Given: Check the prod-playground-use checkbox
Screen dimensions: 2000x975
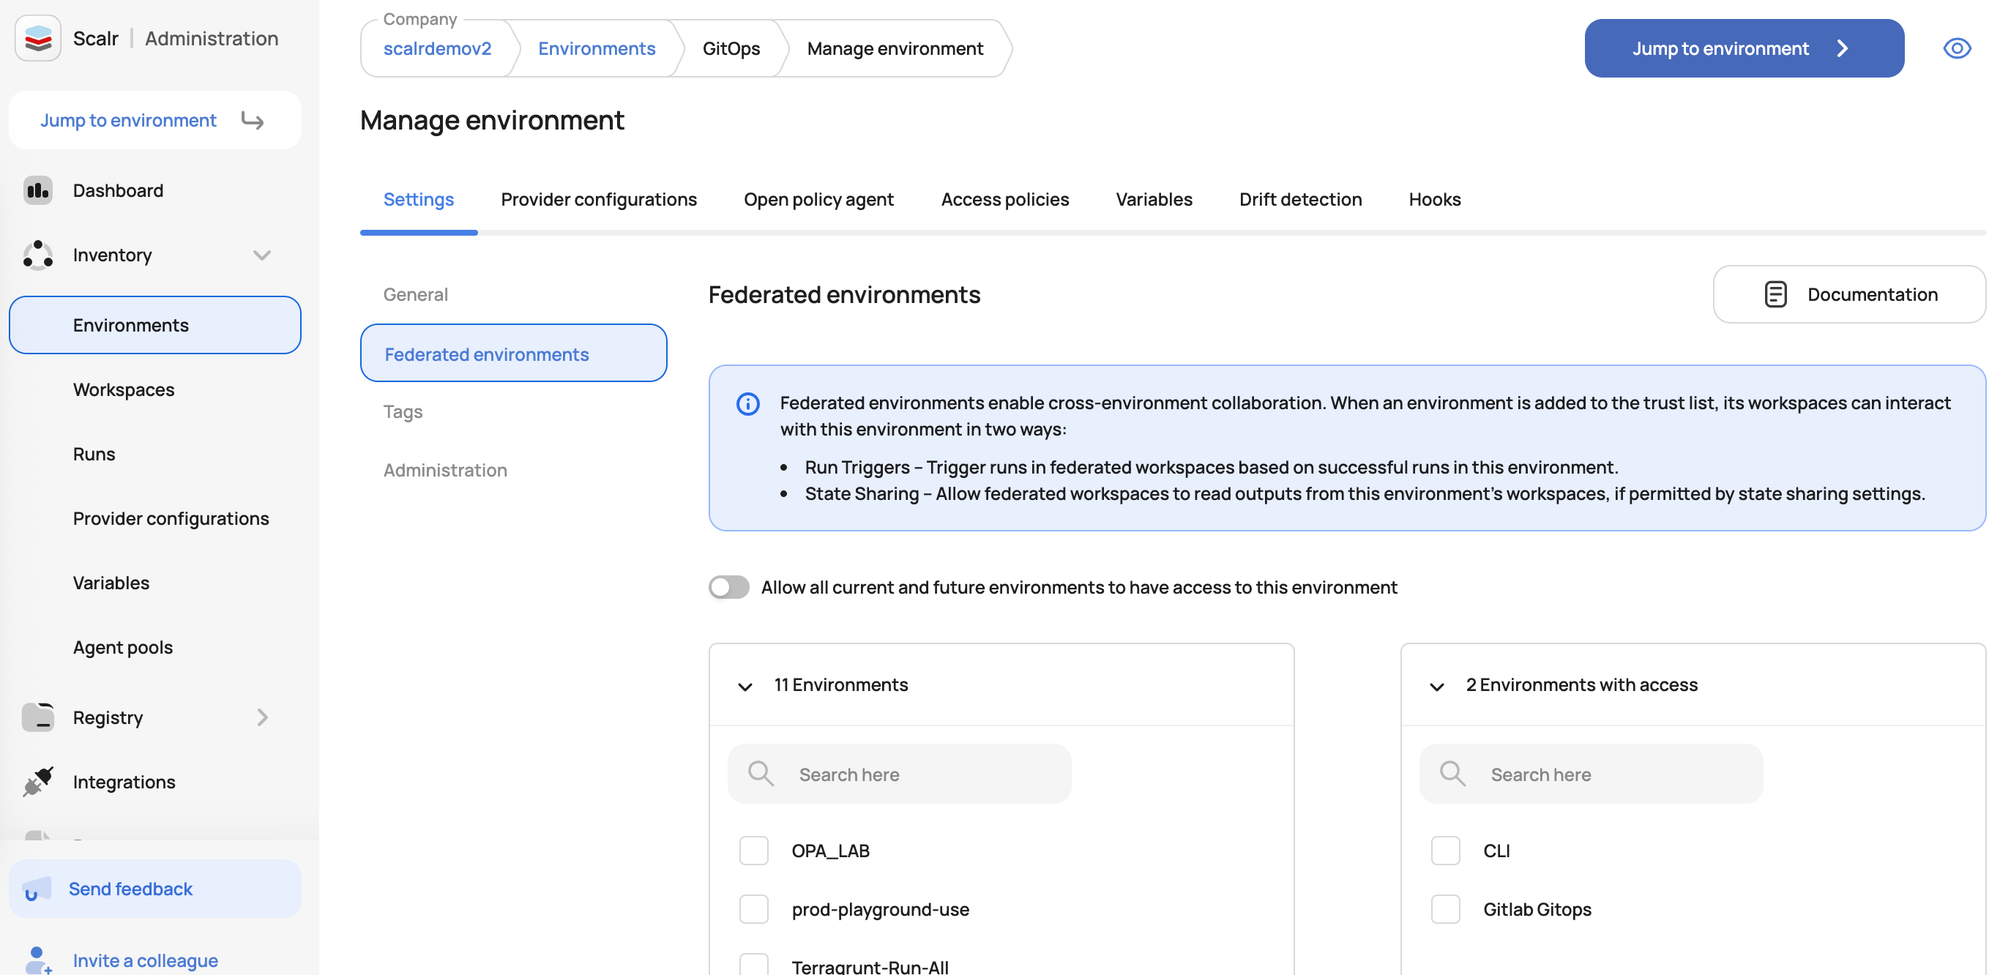Looking at the screenshot, I should click(x=754, y=909).
